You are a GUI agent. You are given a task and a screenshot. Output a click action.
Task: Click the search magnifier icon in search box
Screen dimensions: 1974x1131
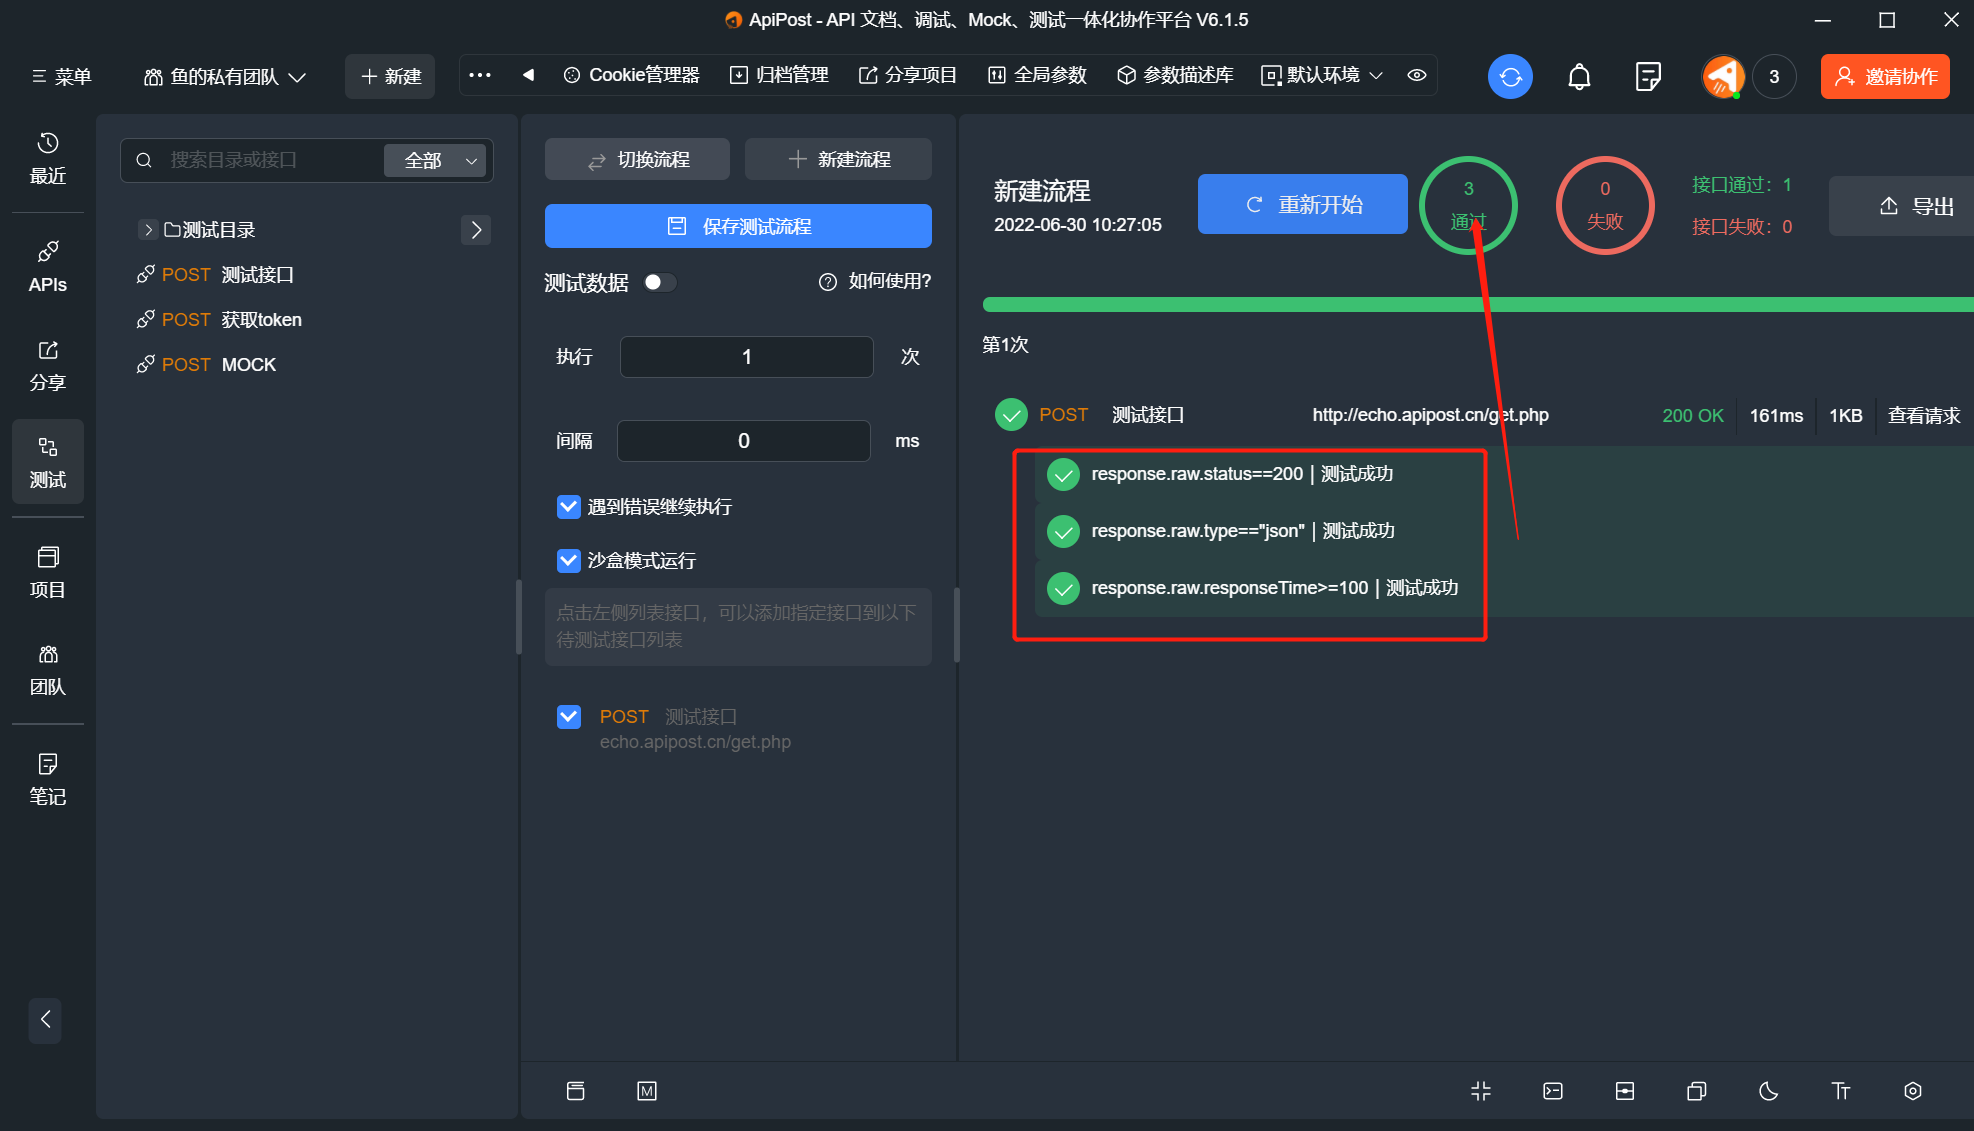(144, 160)
